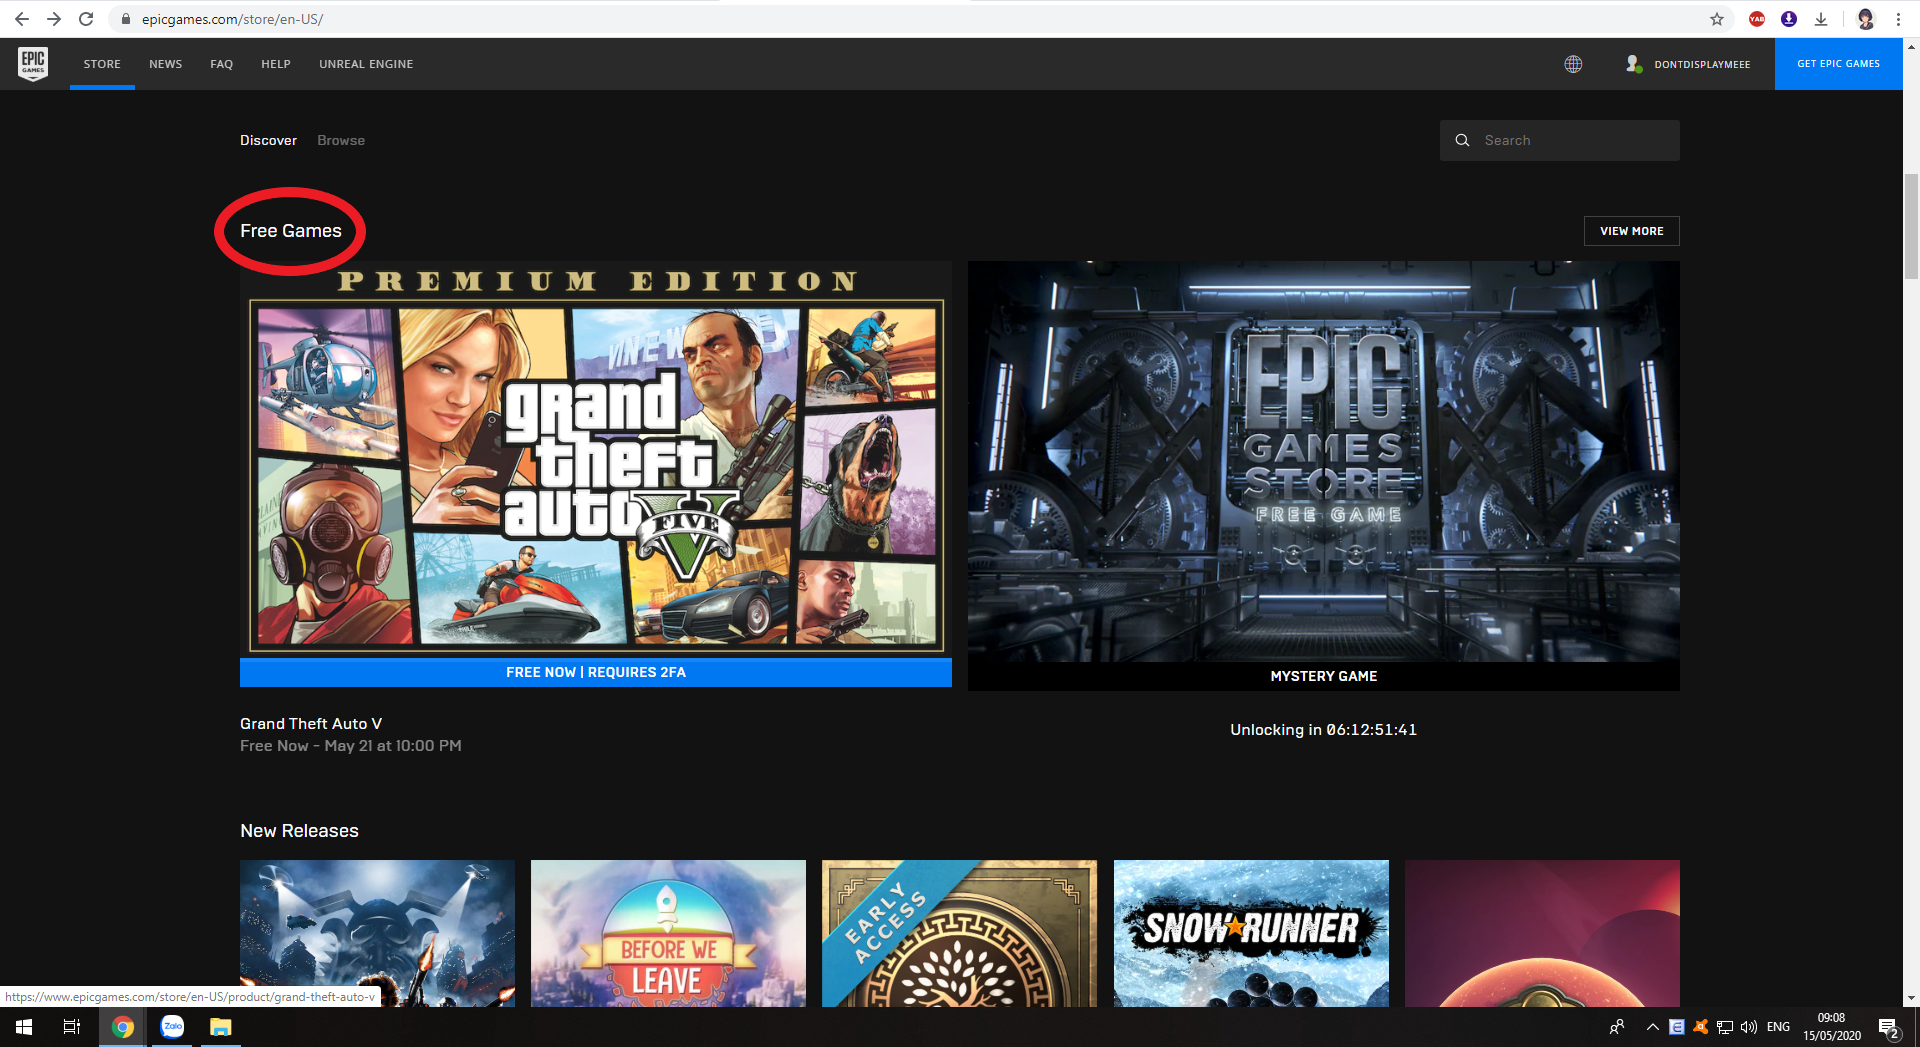
Task: Show hidden system tray icons
Action: coord(1652,1027)
